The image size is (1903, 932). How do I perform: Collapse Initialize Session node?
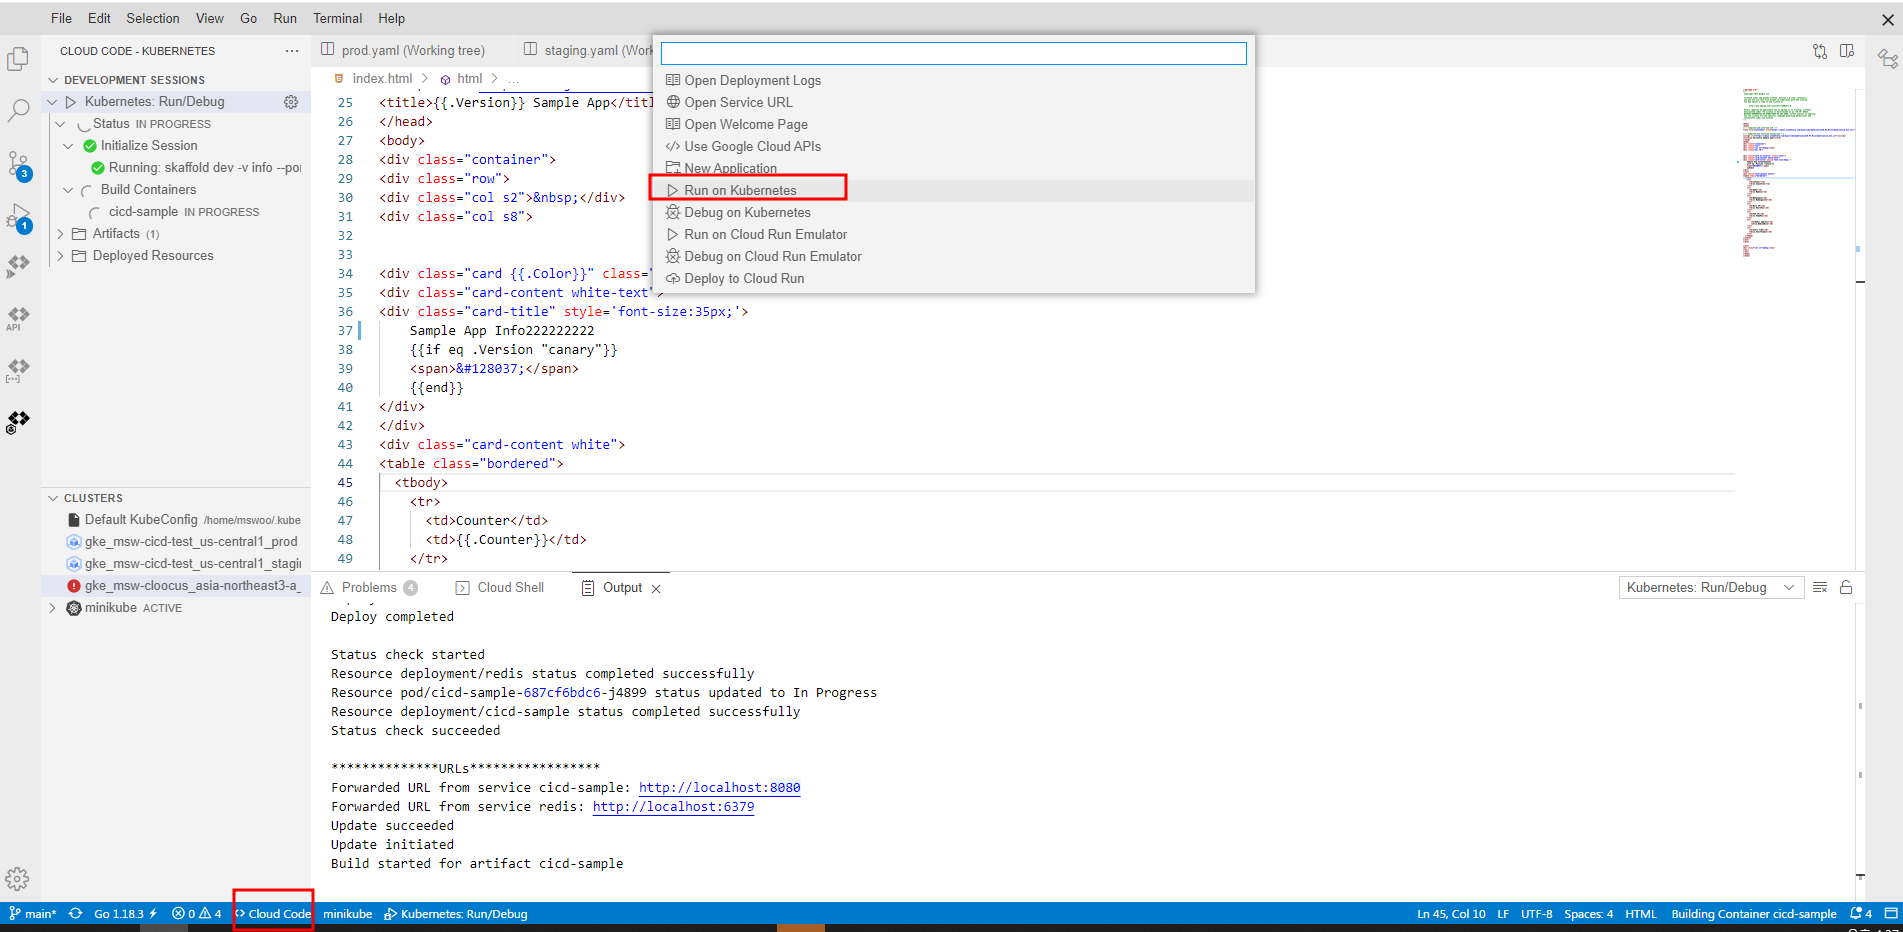click(69, 146)
